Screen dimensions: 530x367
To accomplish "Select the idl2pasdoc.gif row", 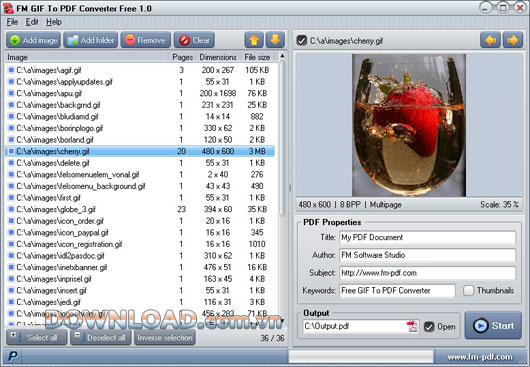I will tap(140, 256).
